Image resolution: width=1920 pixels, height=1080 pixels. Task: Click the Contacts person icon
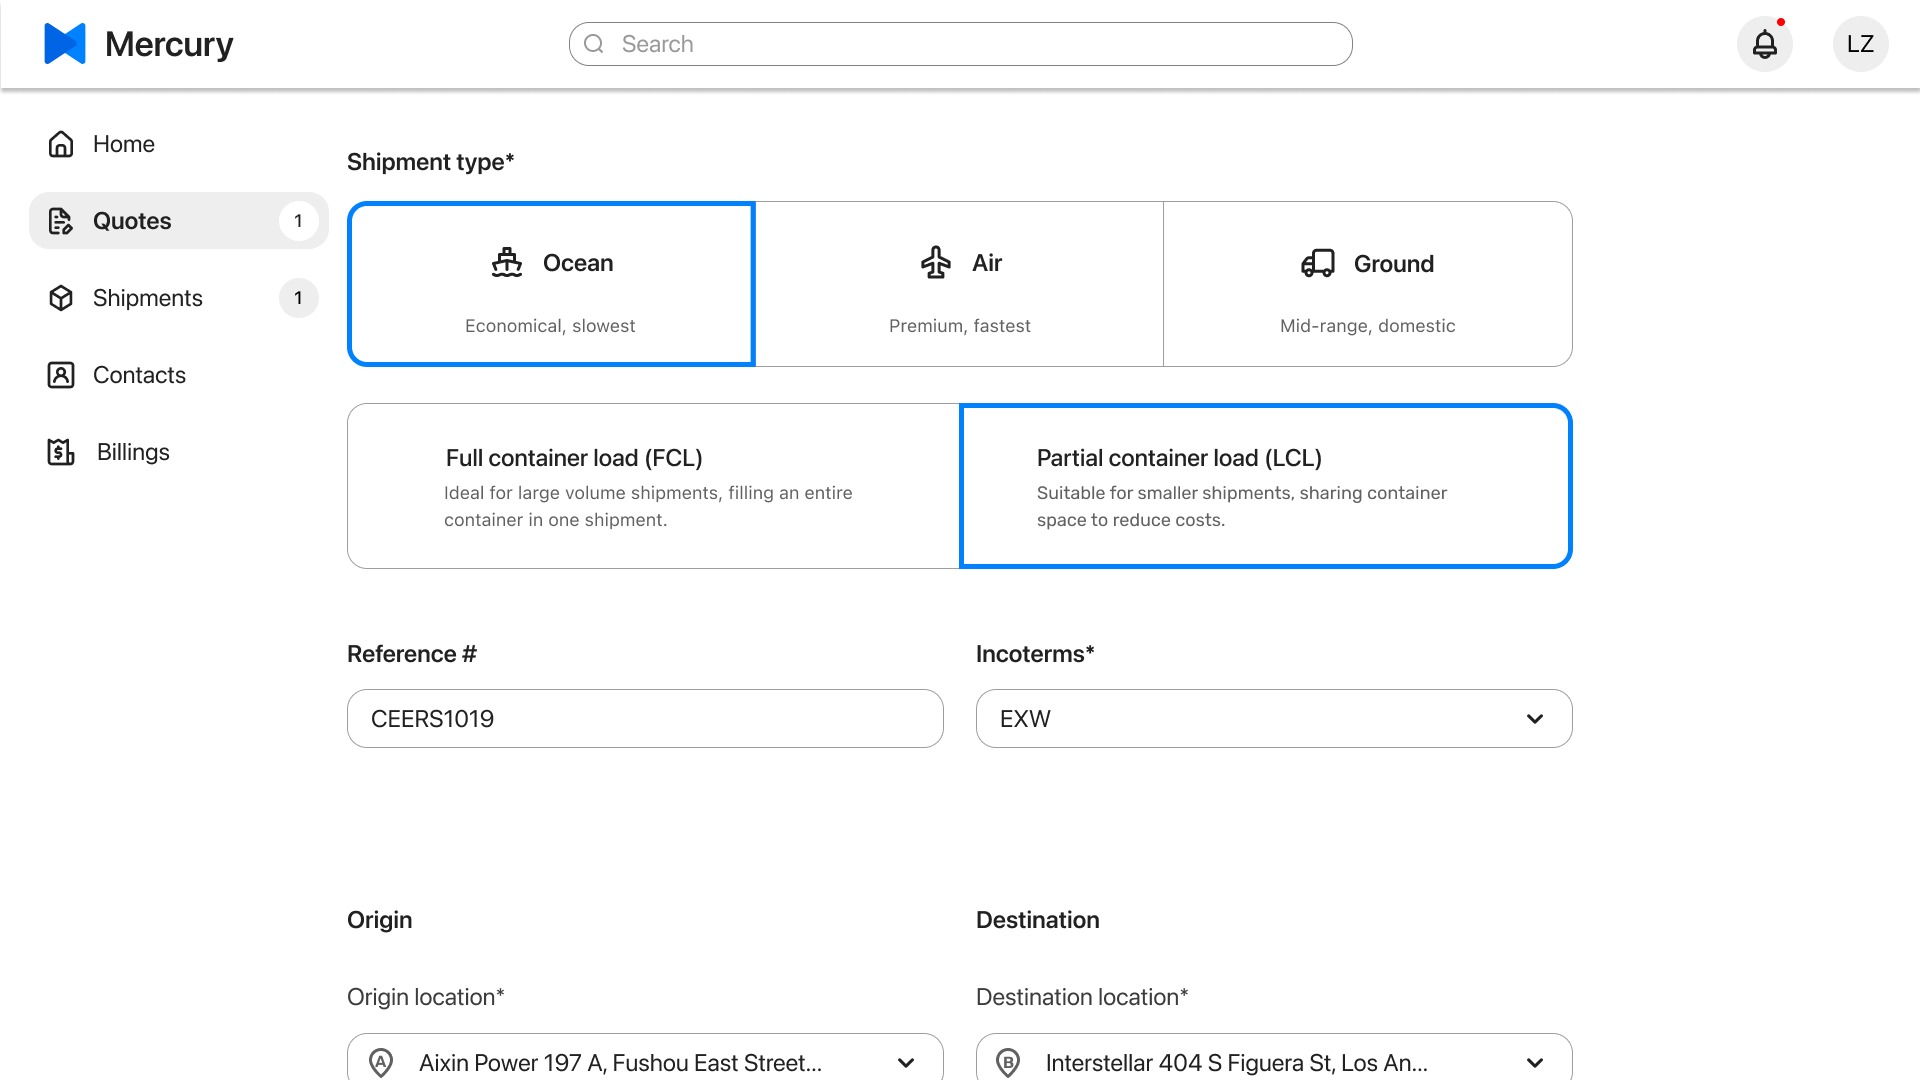click(x=61, y=375)
